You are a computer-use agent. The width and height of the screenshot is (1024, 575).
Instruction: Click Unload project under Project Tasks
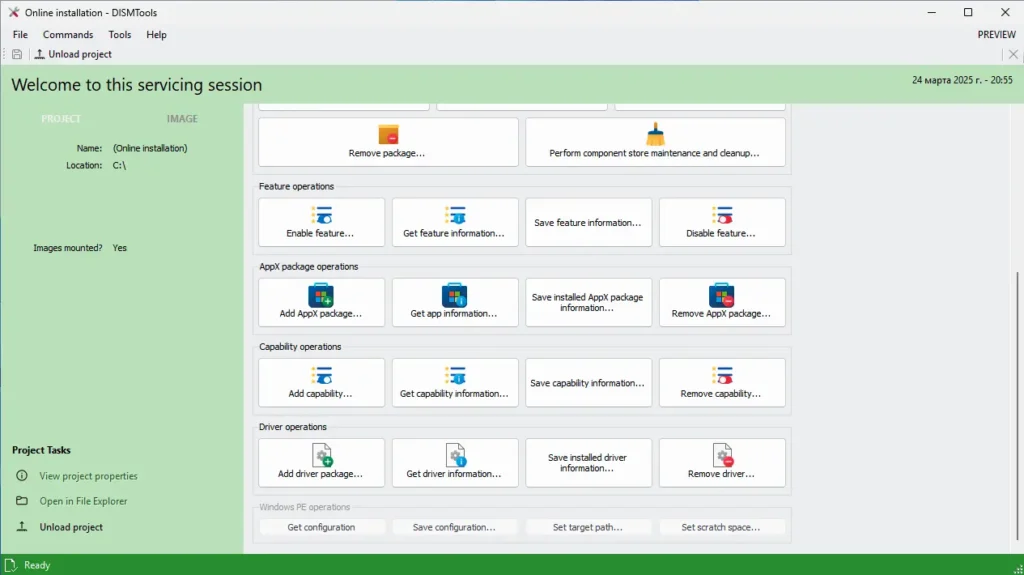pyautogui.click(x=71, y=527)
